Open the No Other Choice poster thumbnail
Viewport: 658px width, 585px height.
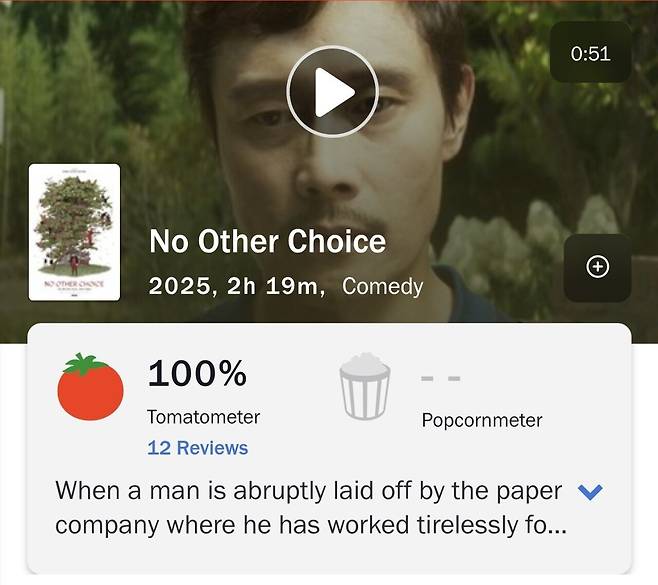[x=74, y=232]
